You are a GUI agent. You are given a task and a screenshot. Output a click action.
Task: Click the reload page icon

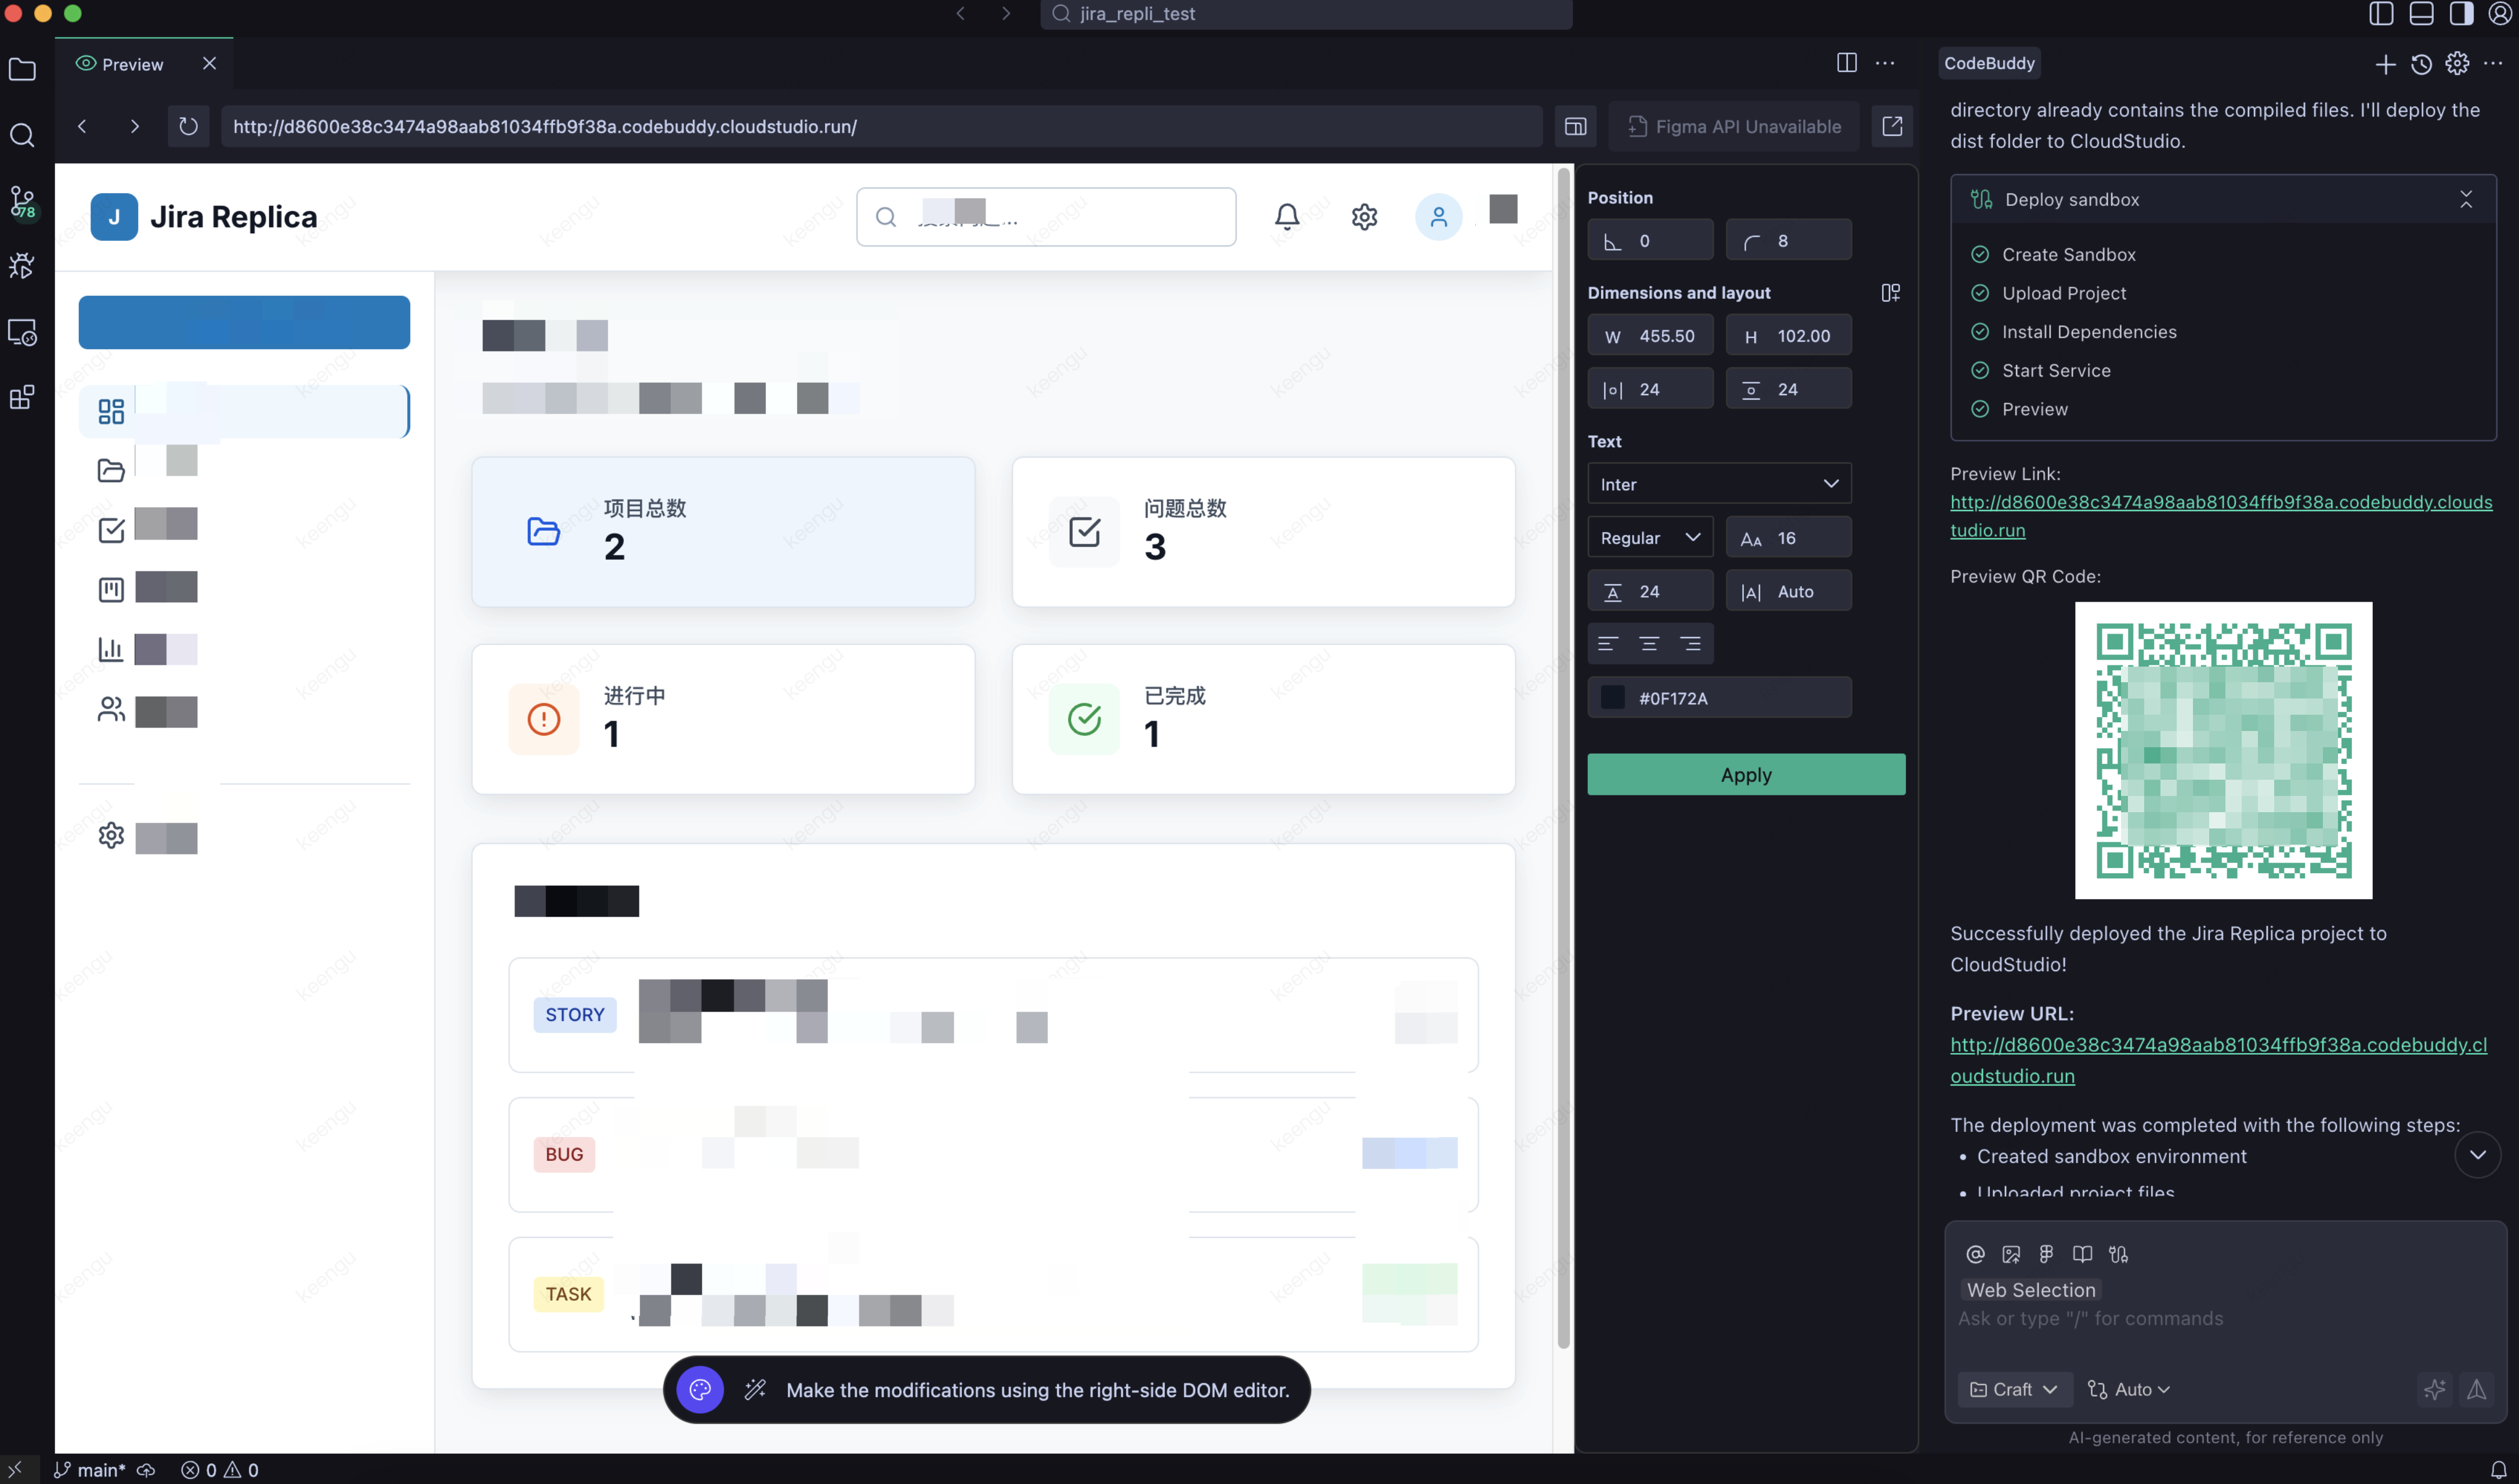coord(188,127)
